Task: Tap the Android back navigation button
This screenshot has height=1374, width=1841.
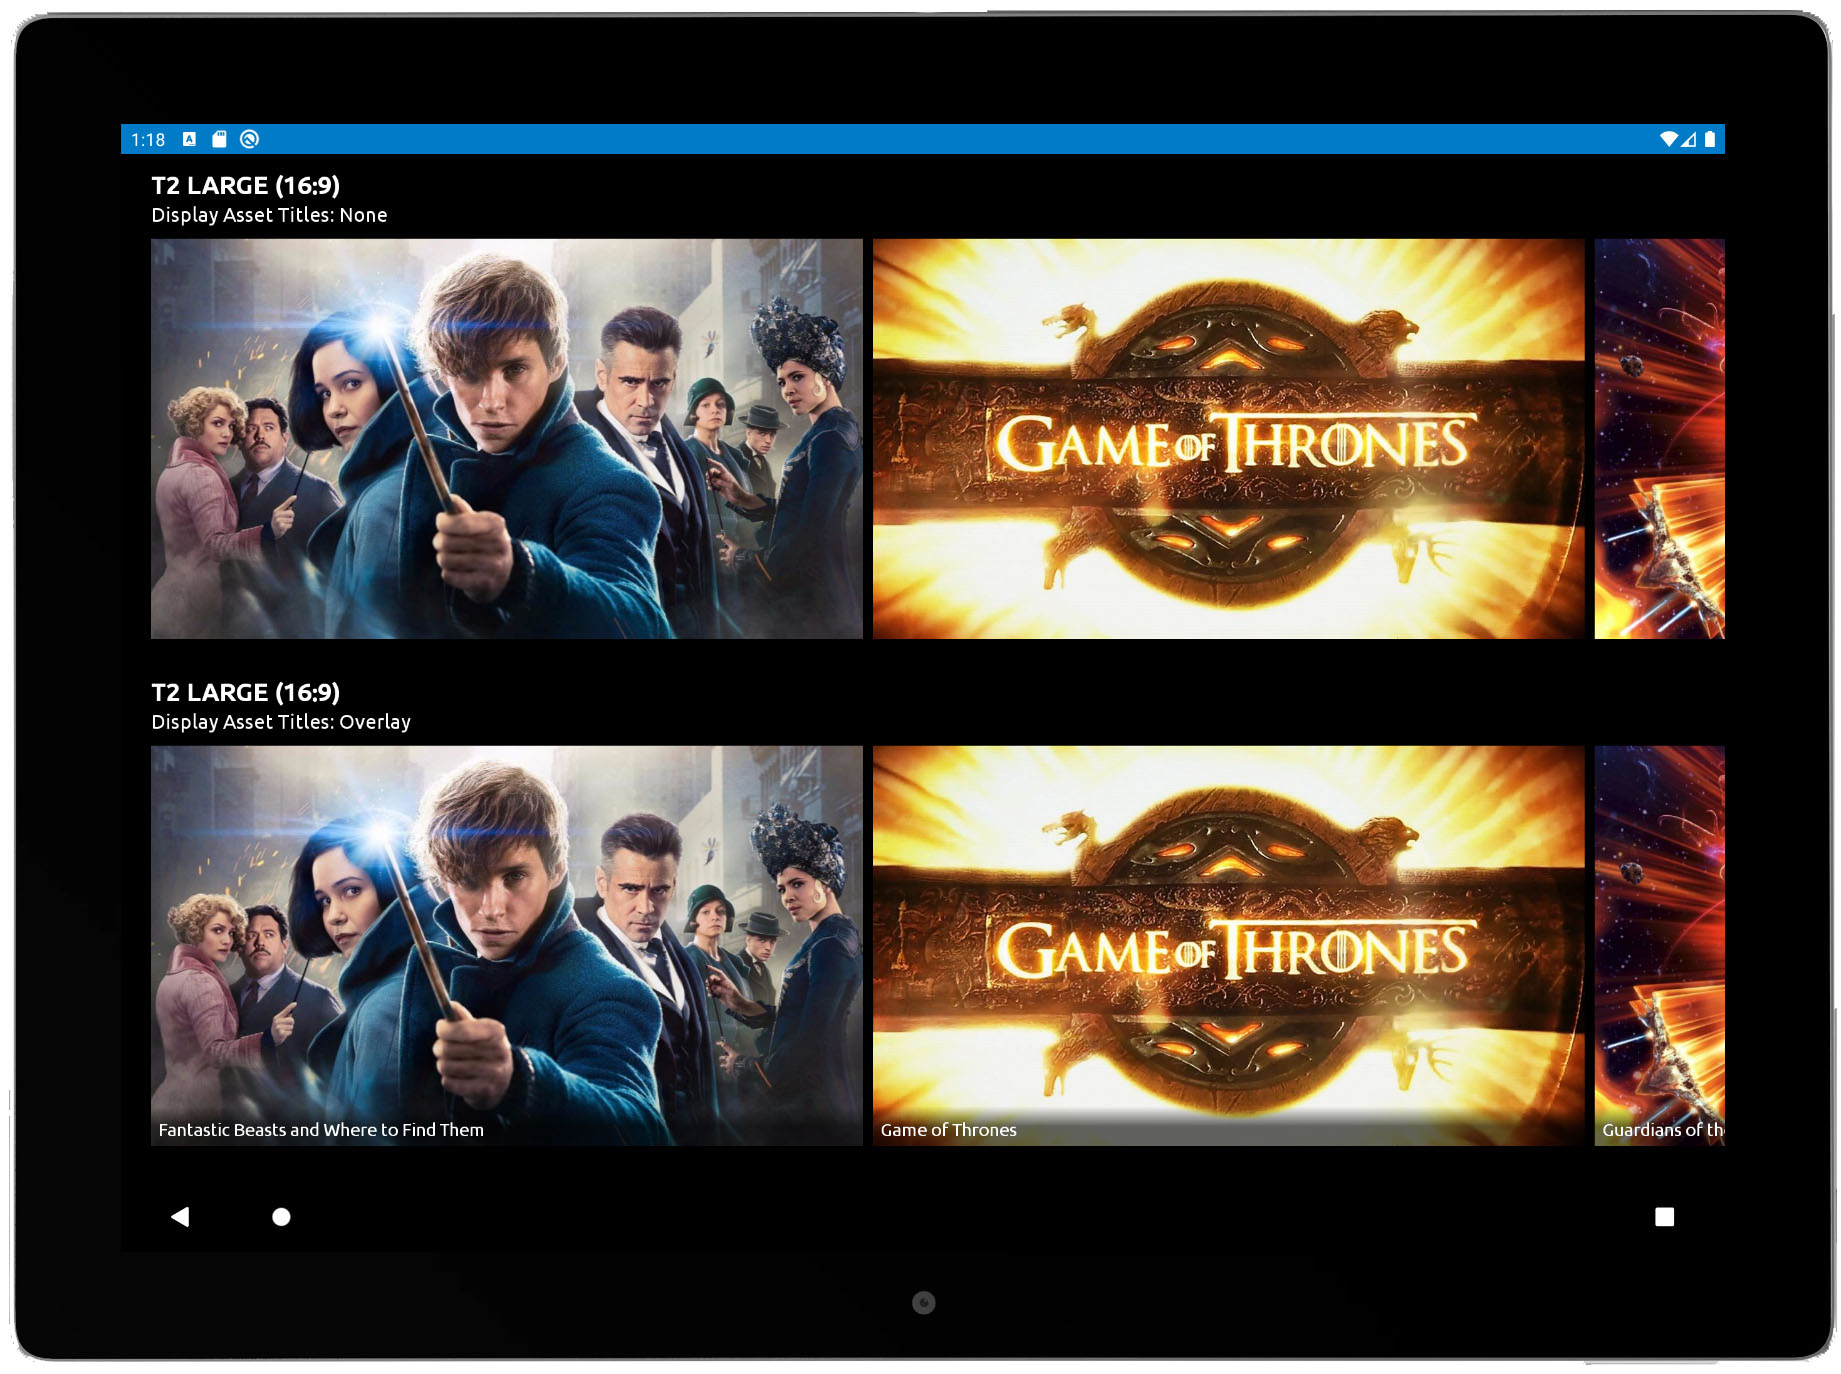Action: pos(180,1216)
